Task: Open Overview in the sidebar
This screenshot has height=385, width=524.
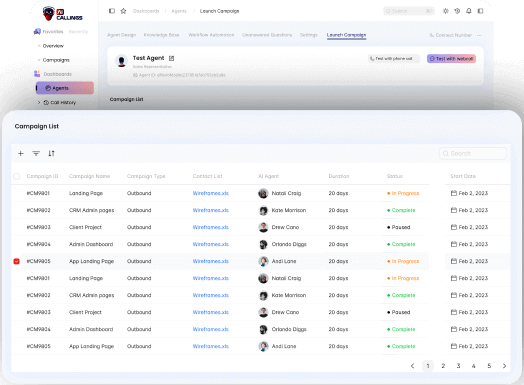Action: tap(53, 46)
